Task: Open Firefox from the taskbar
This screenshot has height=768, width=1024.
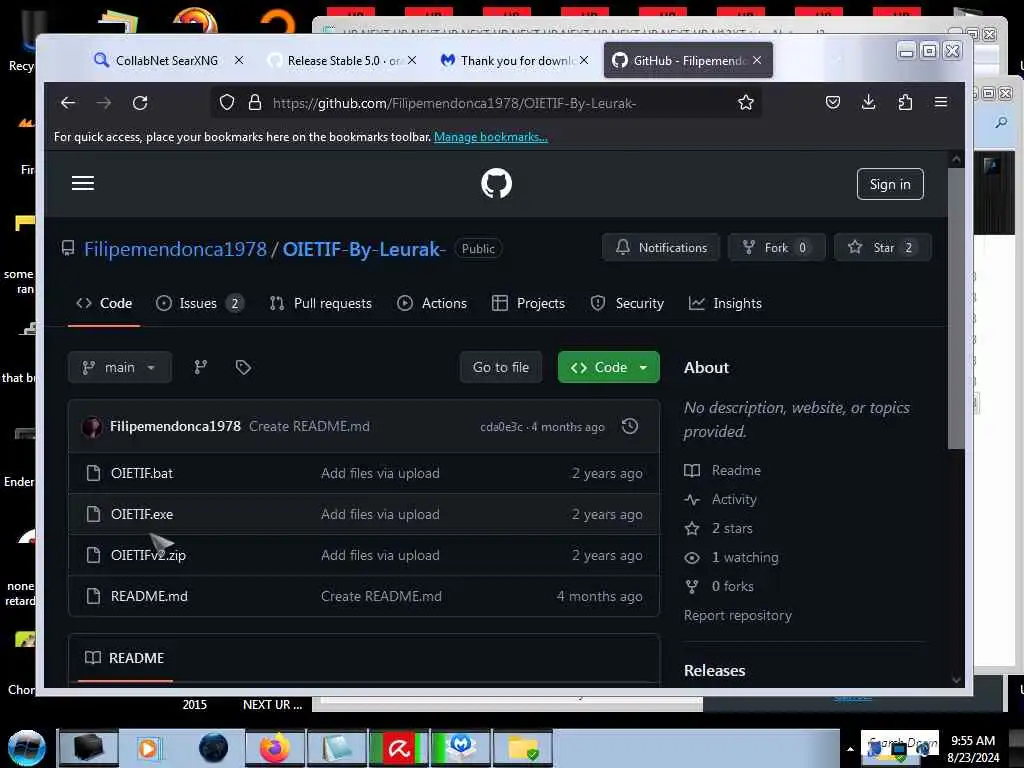Action: coord(275,748)
